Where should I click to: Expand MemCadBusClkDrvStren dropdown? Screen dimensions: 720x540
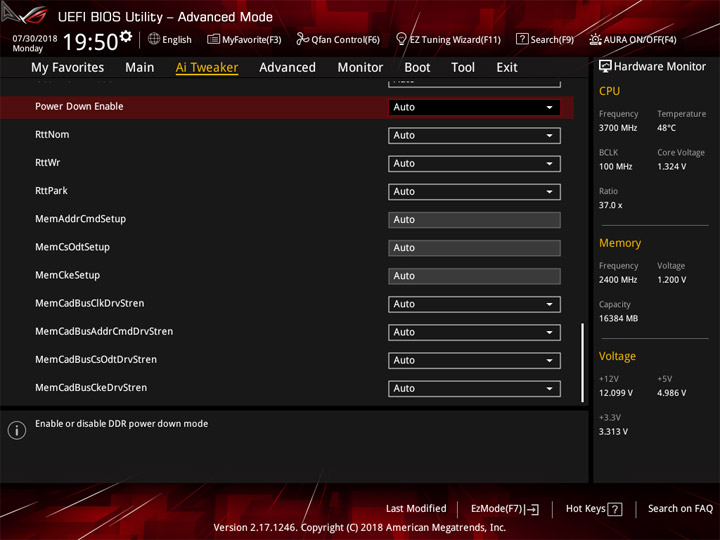coord(474,304)
